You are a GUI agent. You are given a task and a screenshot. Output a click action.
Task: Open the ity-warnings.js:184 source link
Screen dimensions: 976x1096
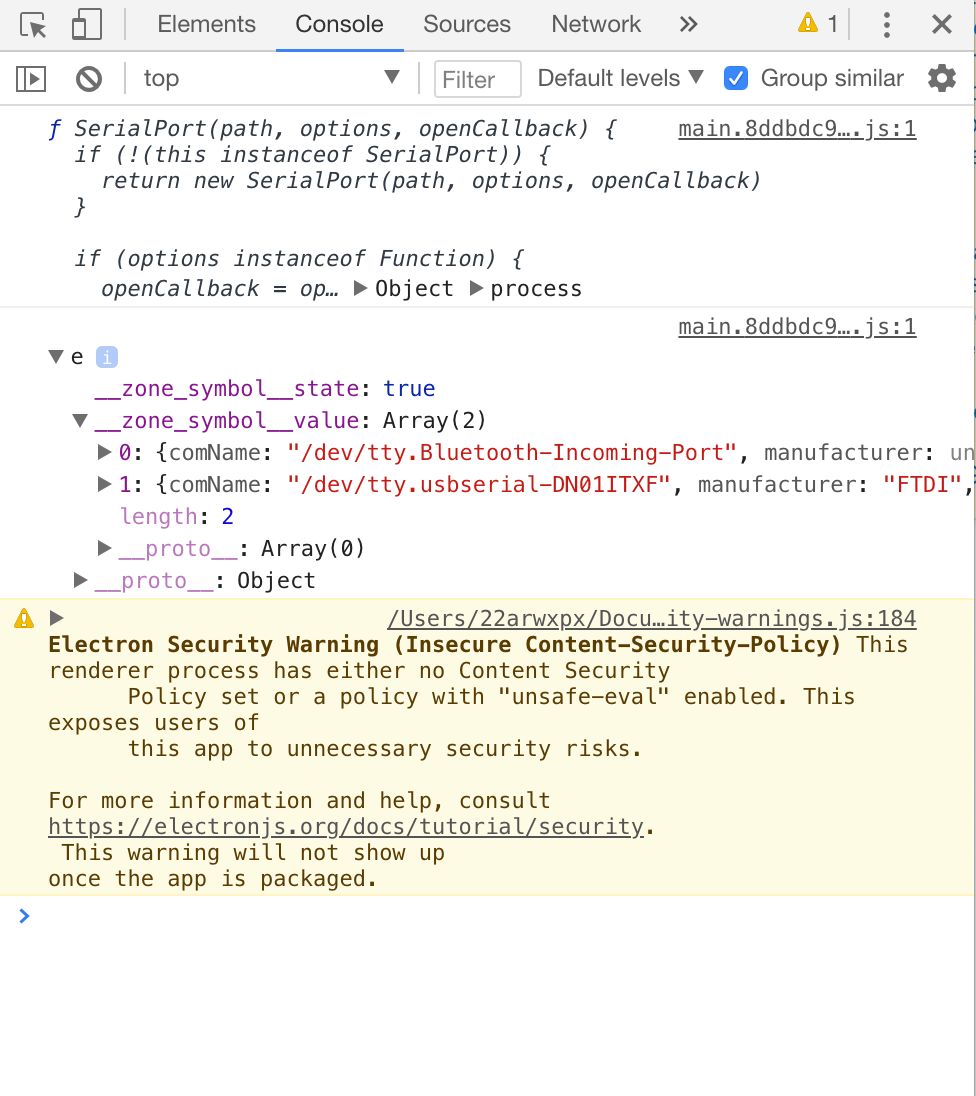(x=652, y=619)
